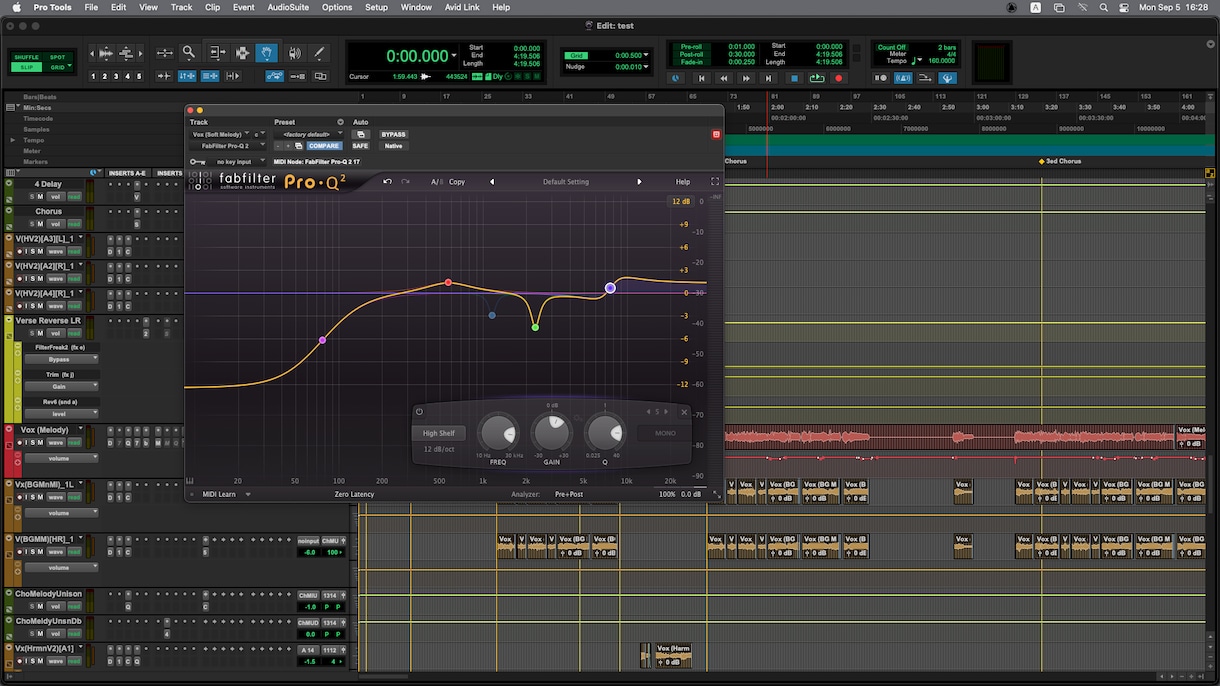
Task: Open the Avid Link menu
Action: 461,7
